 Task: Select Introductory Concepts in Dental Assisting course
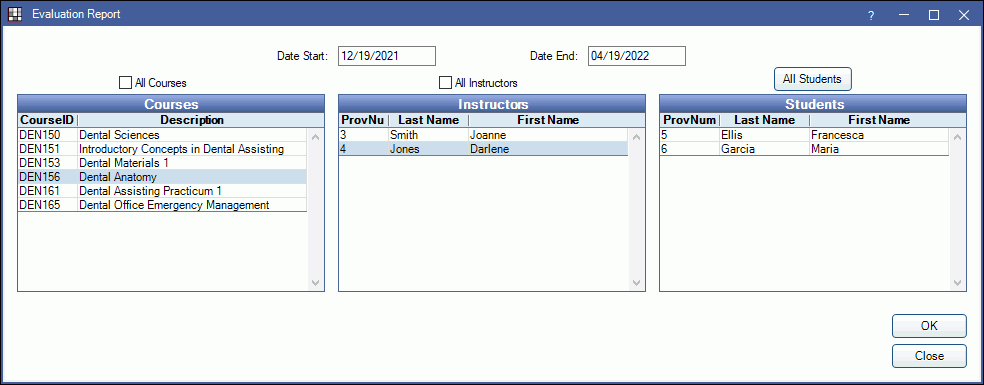(163, 149)
